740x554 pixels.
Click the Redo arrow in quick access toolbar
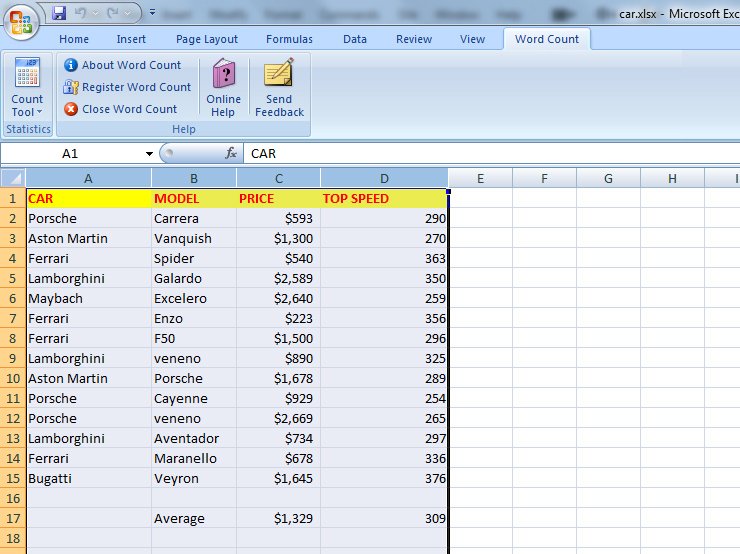point(113,13)
